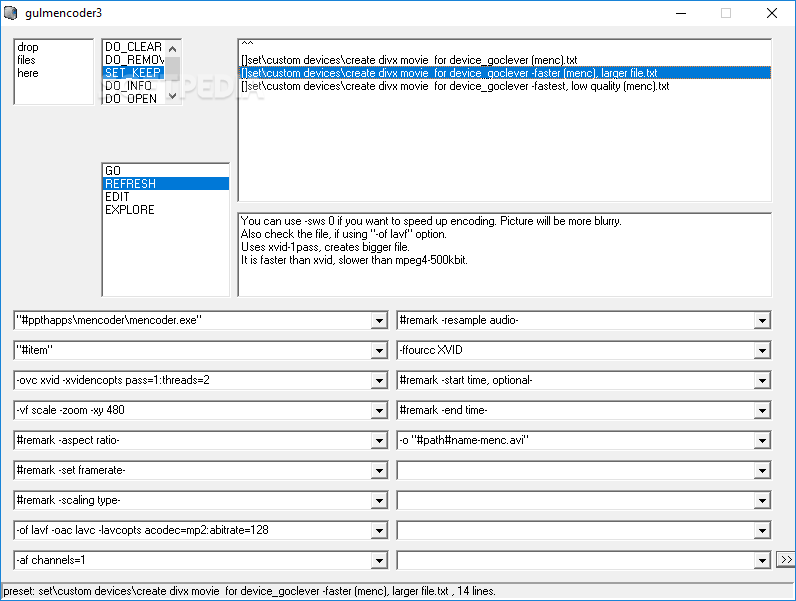This screenshot has width=796, height=601.
Task: Select DO_CLEAR in the action list
Action: pyautogui.click(x=134, y=47)
